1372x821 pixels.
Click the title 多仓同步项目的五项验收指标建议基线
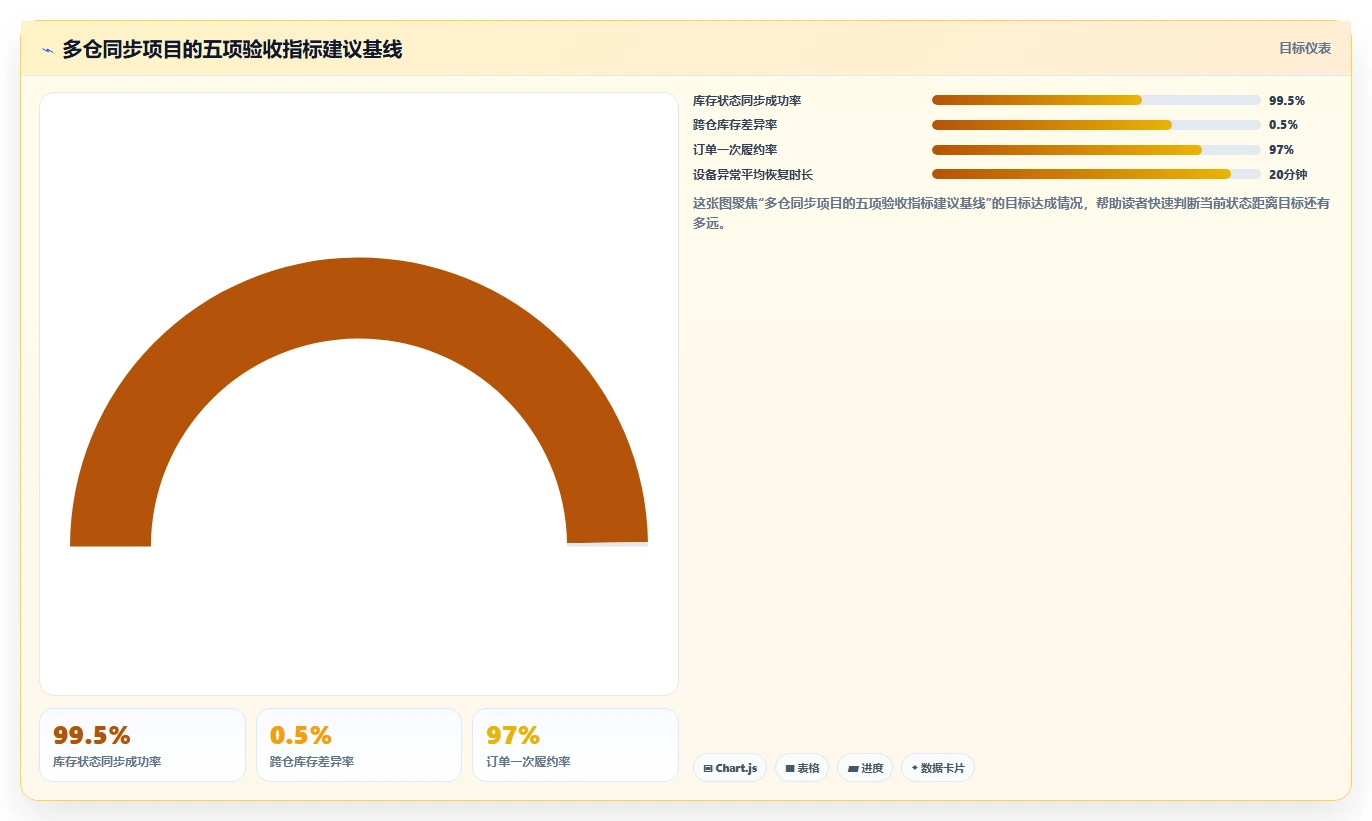click(232, 49)
